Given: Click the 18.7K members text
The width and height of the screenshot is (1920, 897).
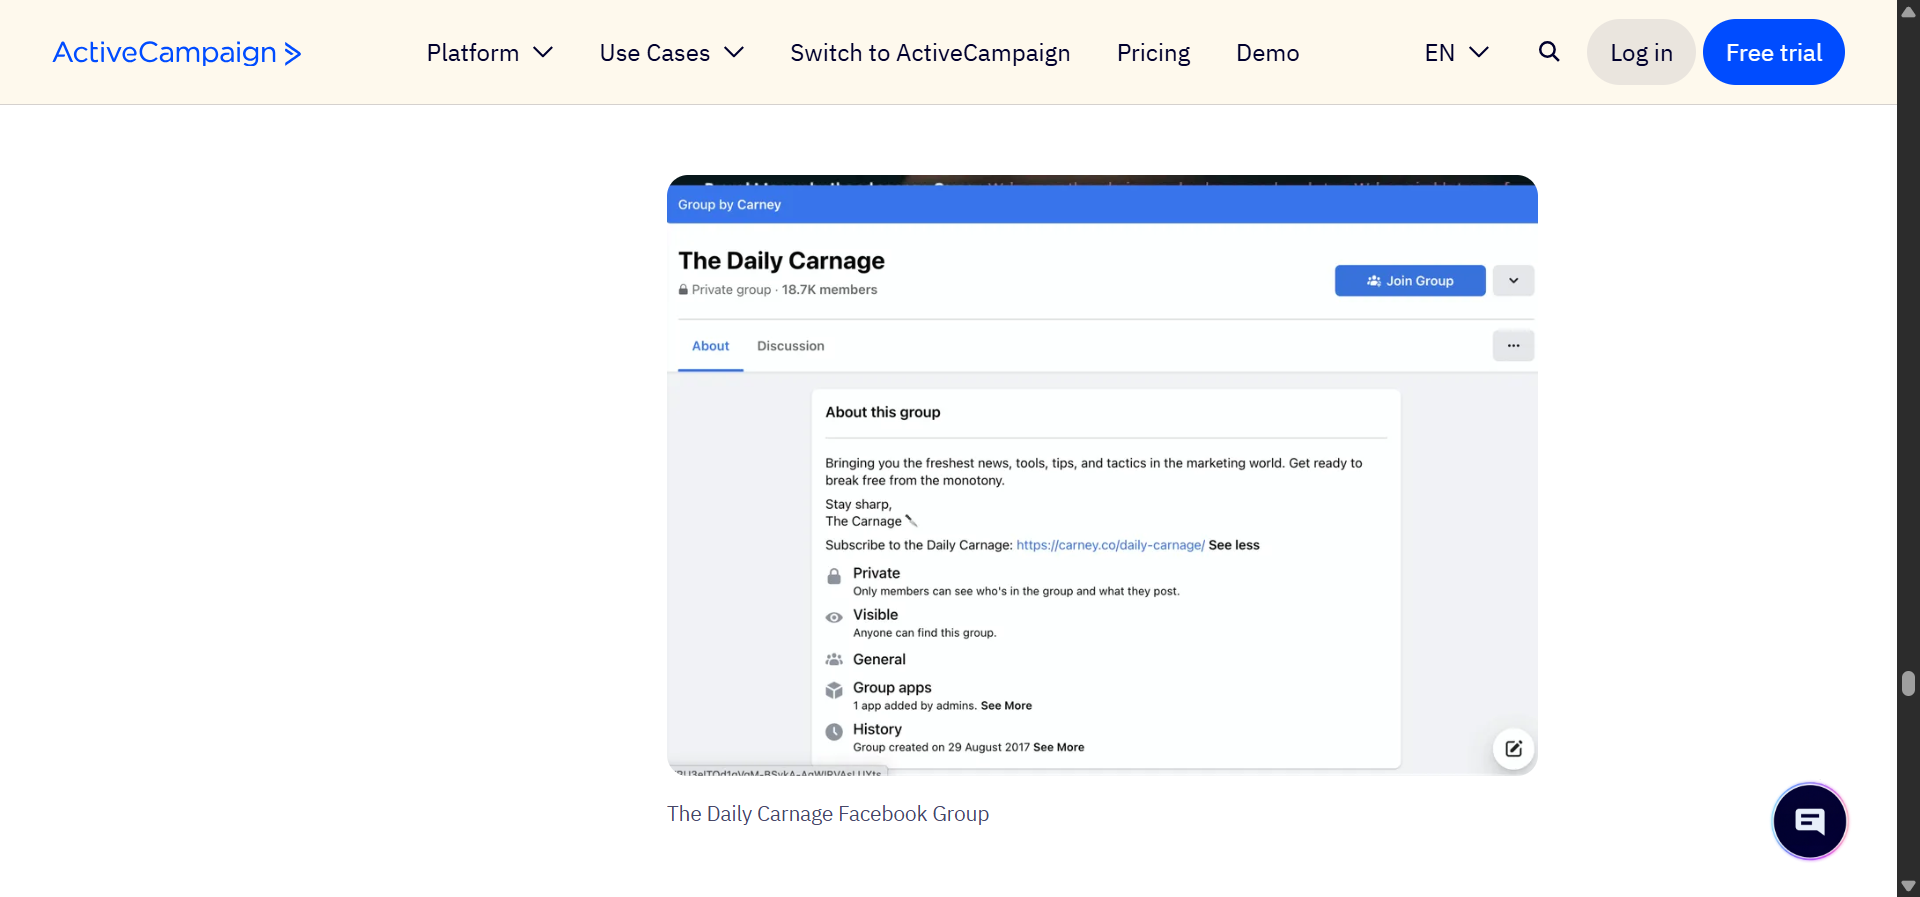Looking at the screenshot, I should pos(829,290).
